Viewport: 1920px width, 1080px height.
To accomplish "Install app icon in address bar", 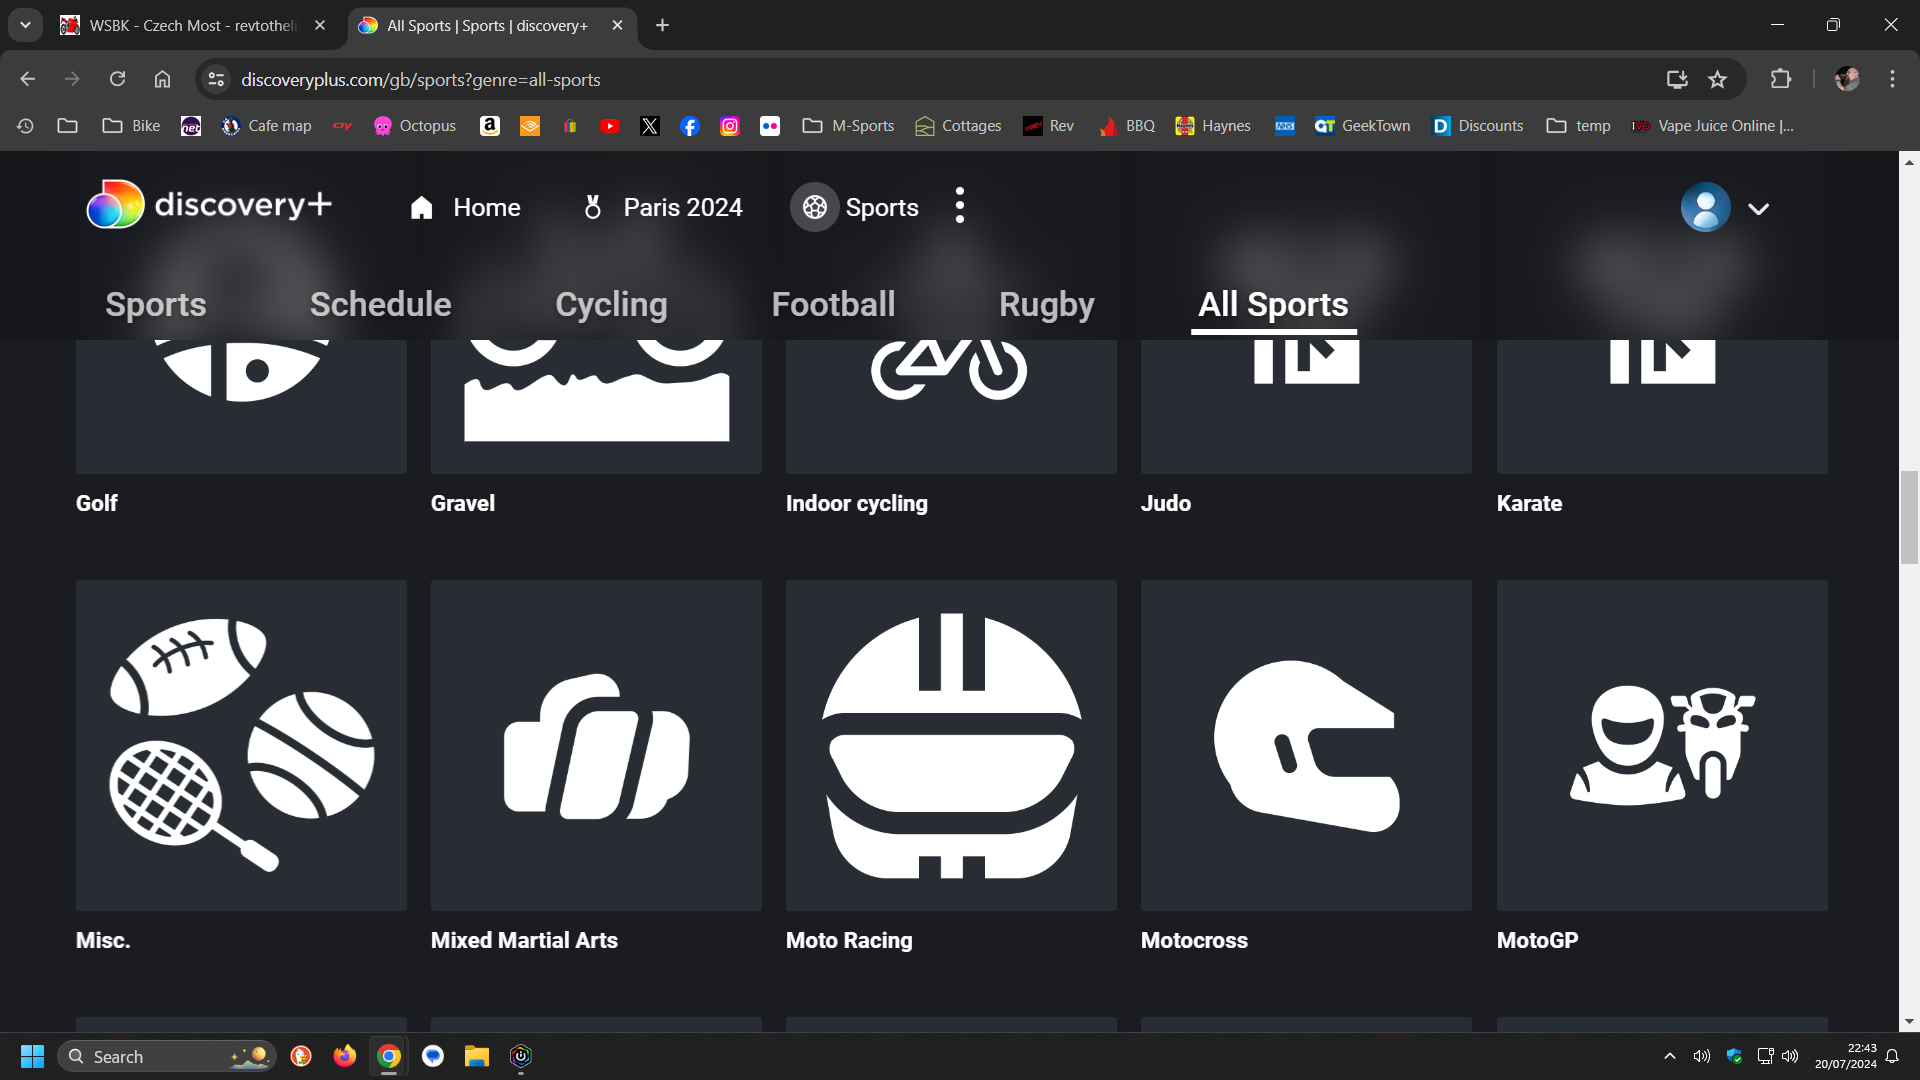I will point(1677,79).
